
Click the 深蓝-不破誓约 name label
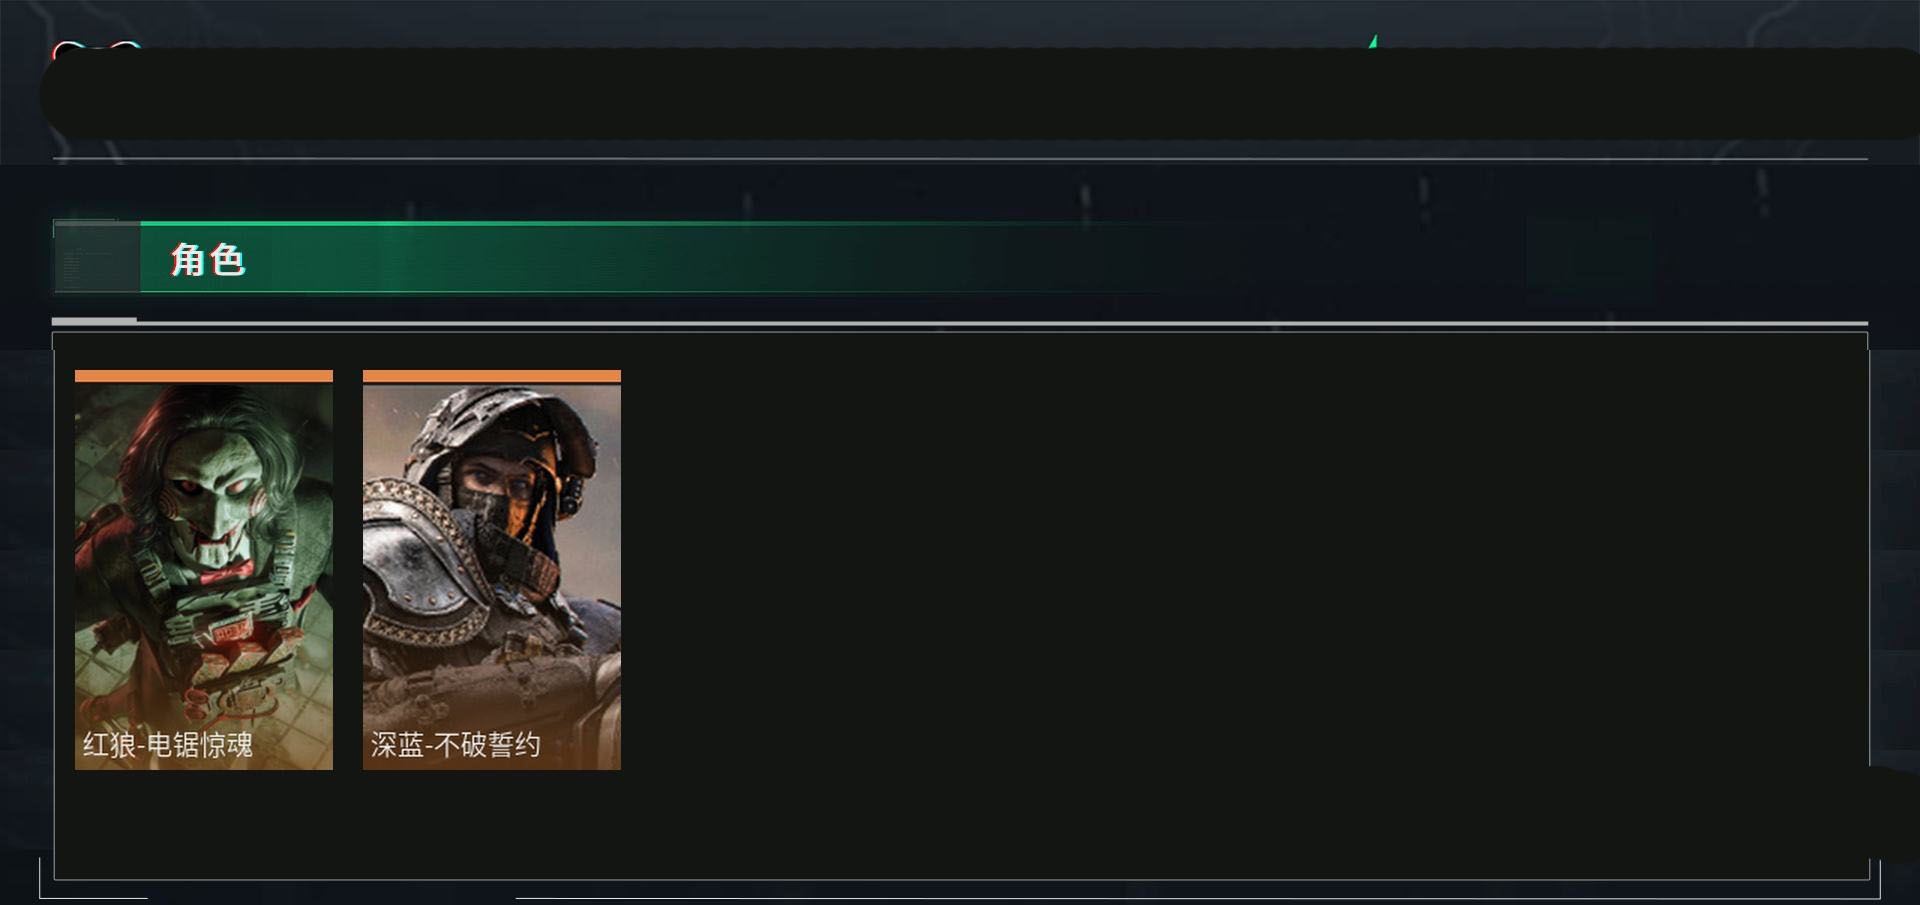[x=455, y=745]
